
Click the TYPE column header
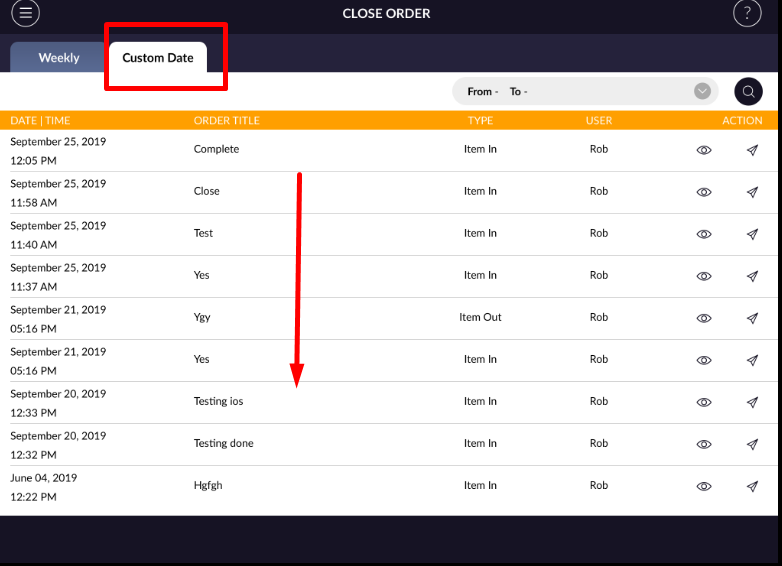[x=480, y=121]
